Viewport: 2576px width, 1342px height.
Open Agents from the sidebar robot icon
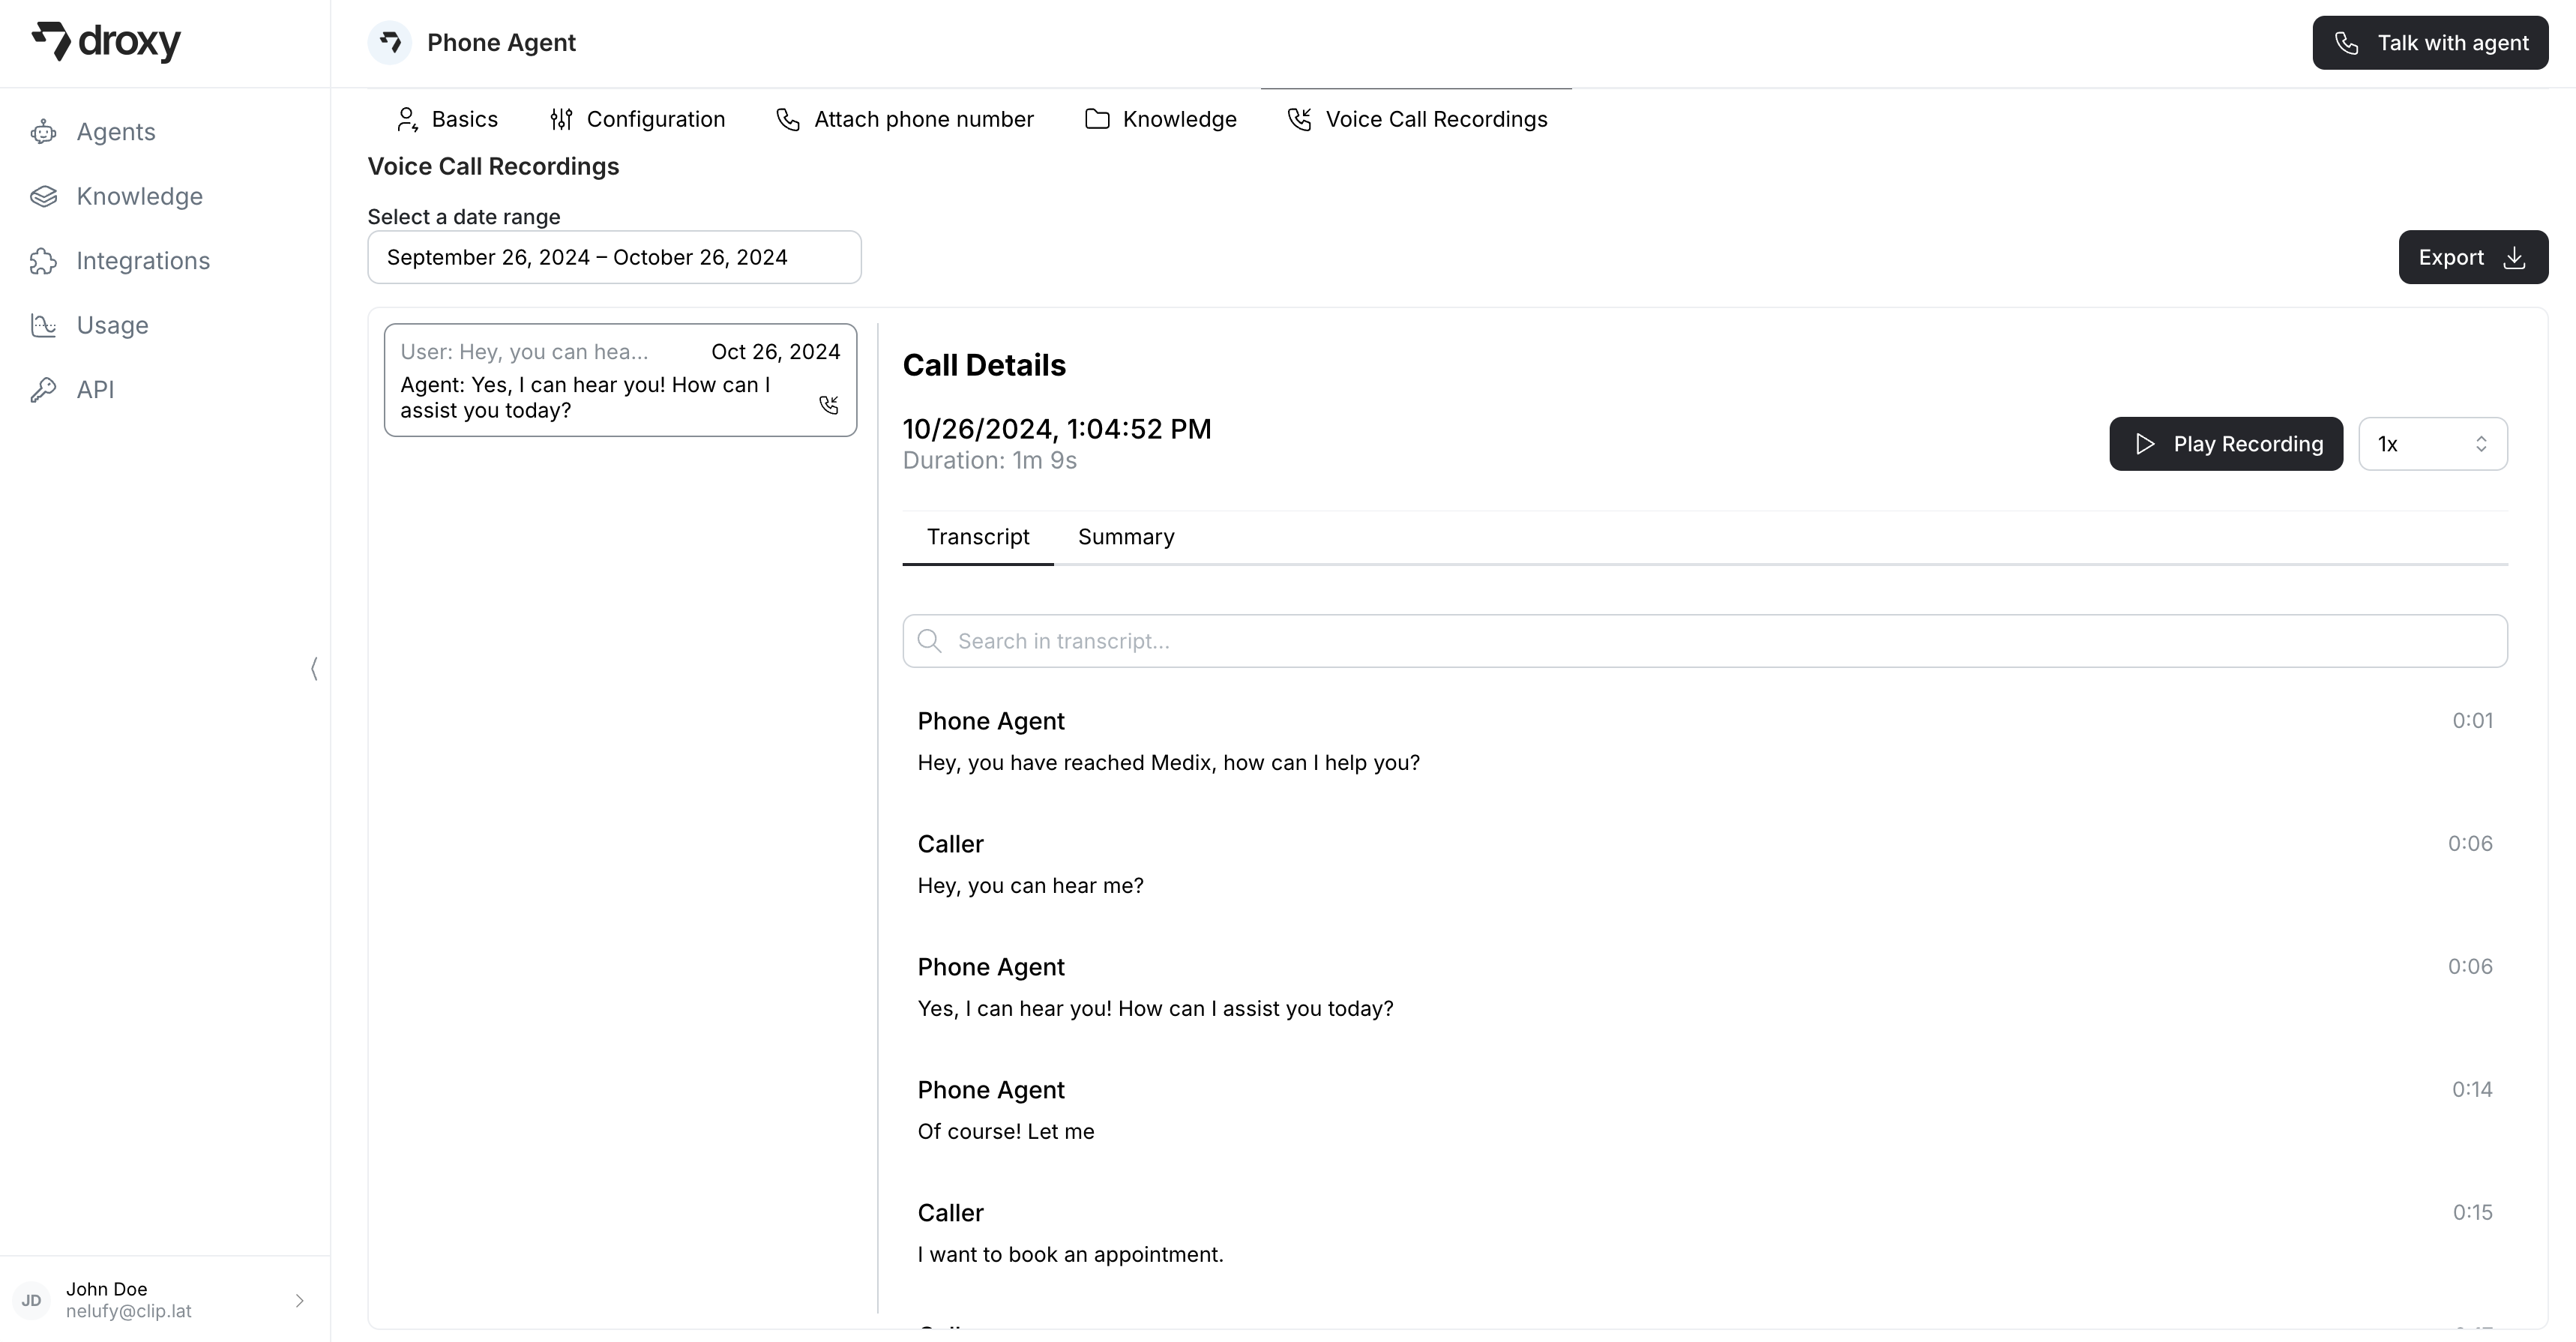tap(44, 132)
